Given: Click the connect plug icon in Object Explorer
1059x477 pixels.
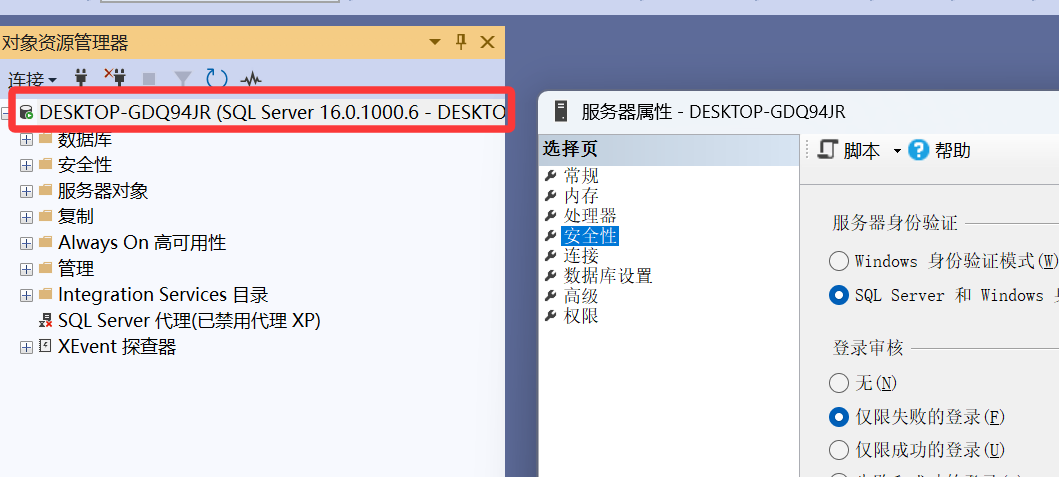Looking at the screenshot, I should pyautogui.click(x=81, y=78).
